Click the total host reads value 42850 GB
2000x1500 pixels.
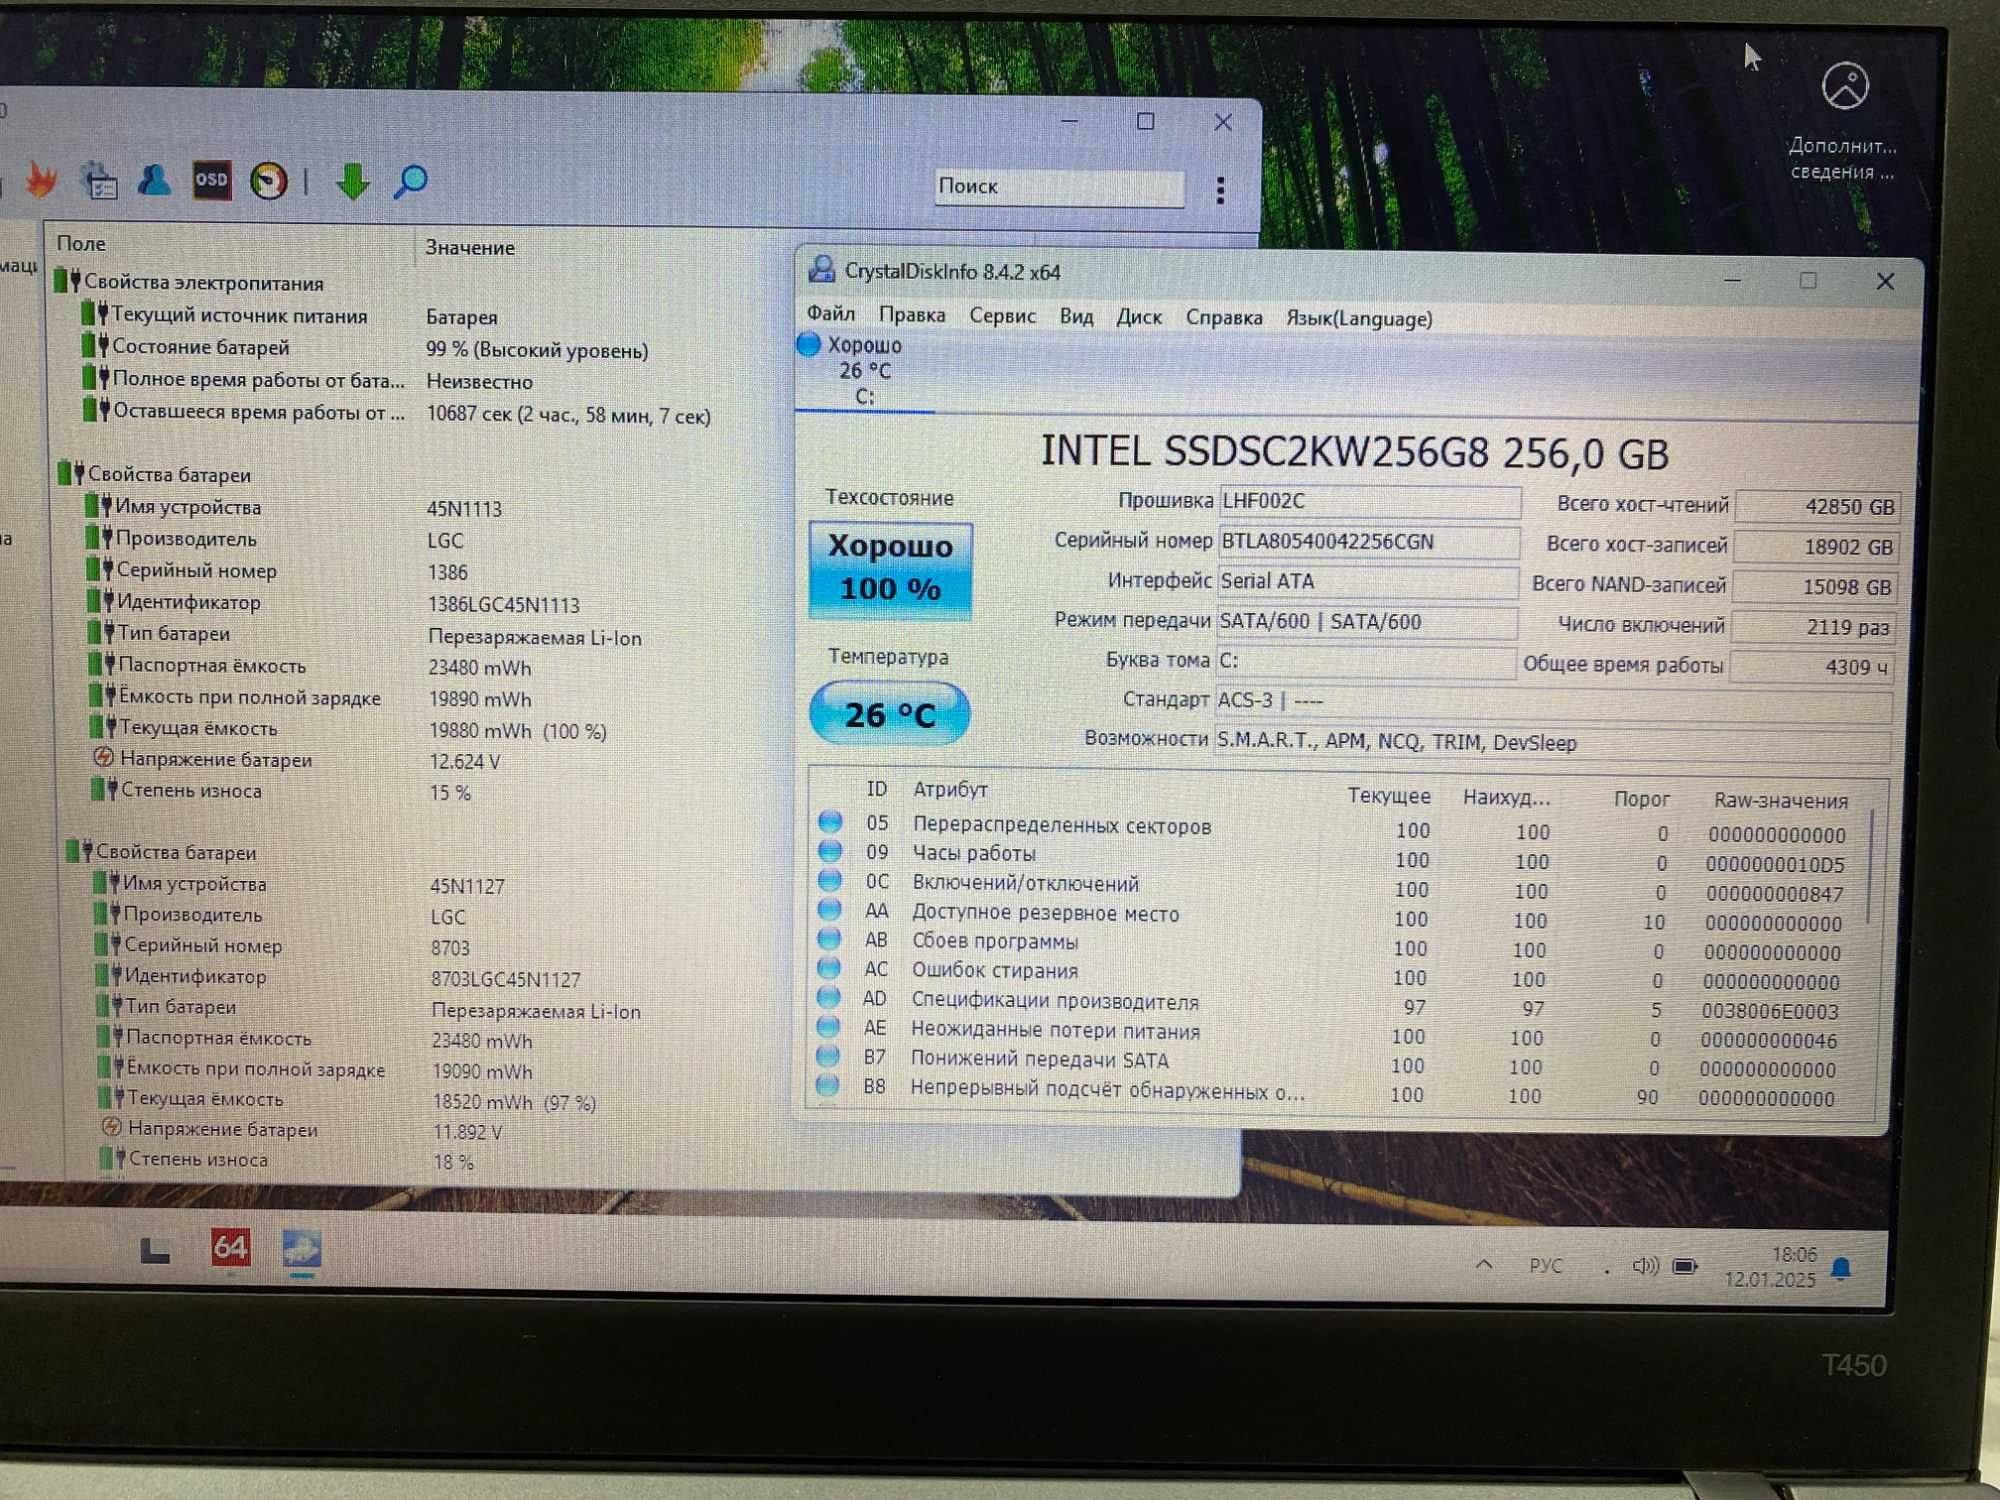point(1816,507)
